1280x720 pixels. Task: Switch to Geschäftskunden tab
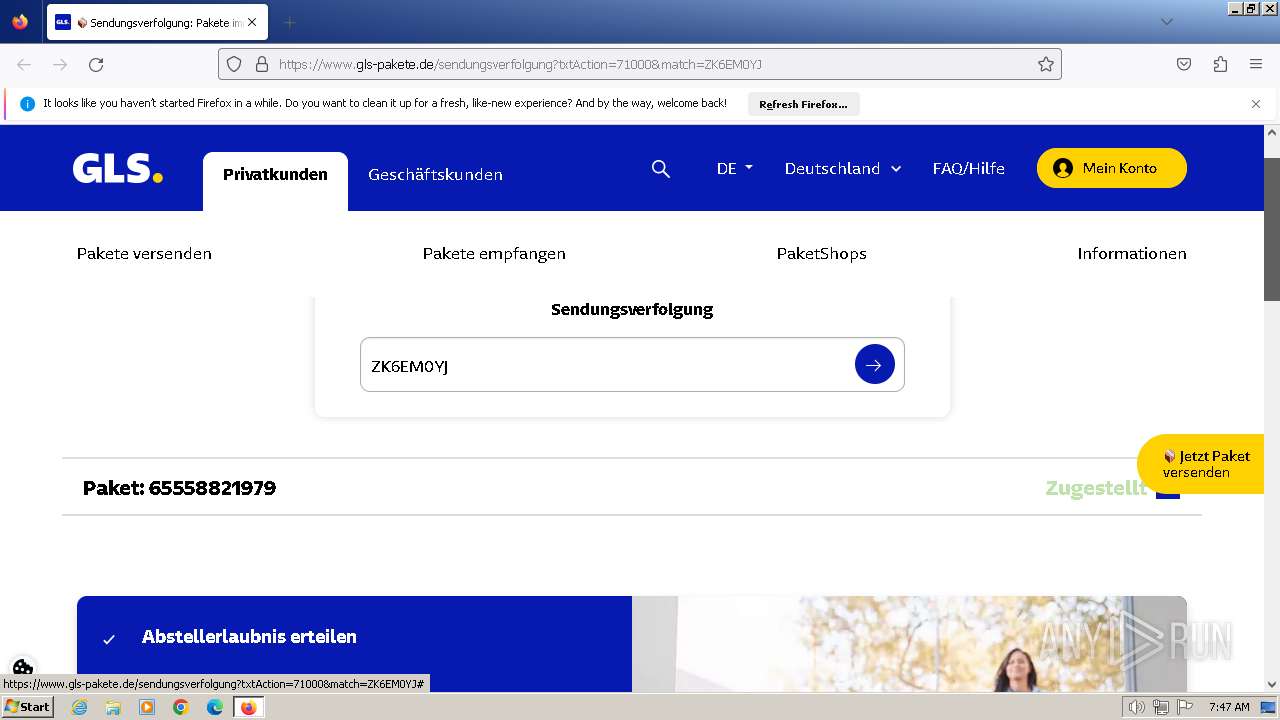click(x=435, y=175)
